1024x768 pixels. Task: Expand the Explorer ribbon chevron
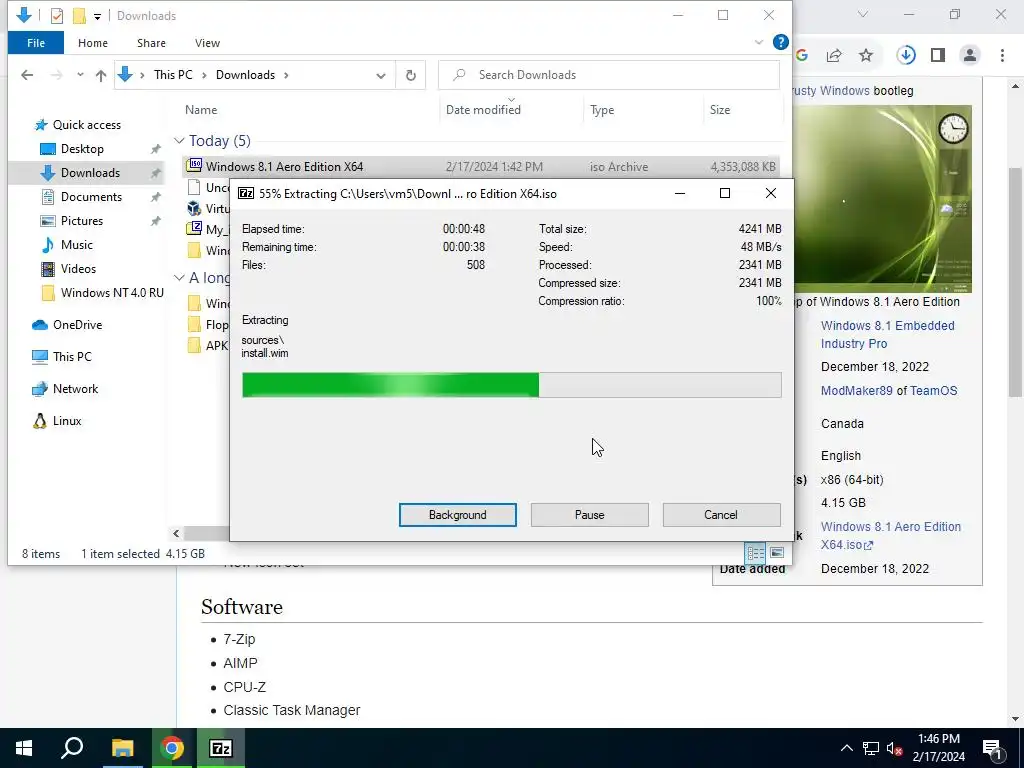pyautogui.click(x=758, y=42)
